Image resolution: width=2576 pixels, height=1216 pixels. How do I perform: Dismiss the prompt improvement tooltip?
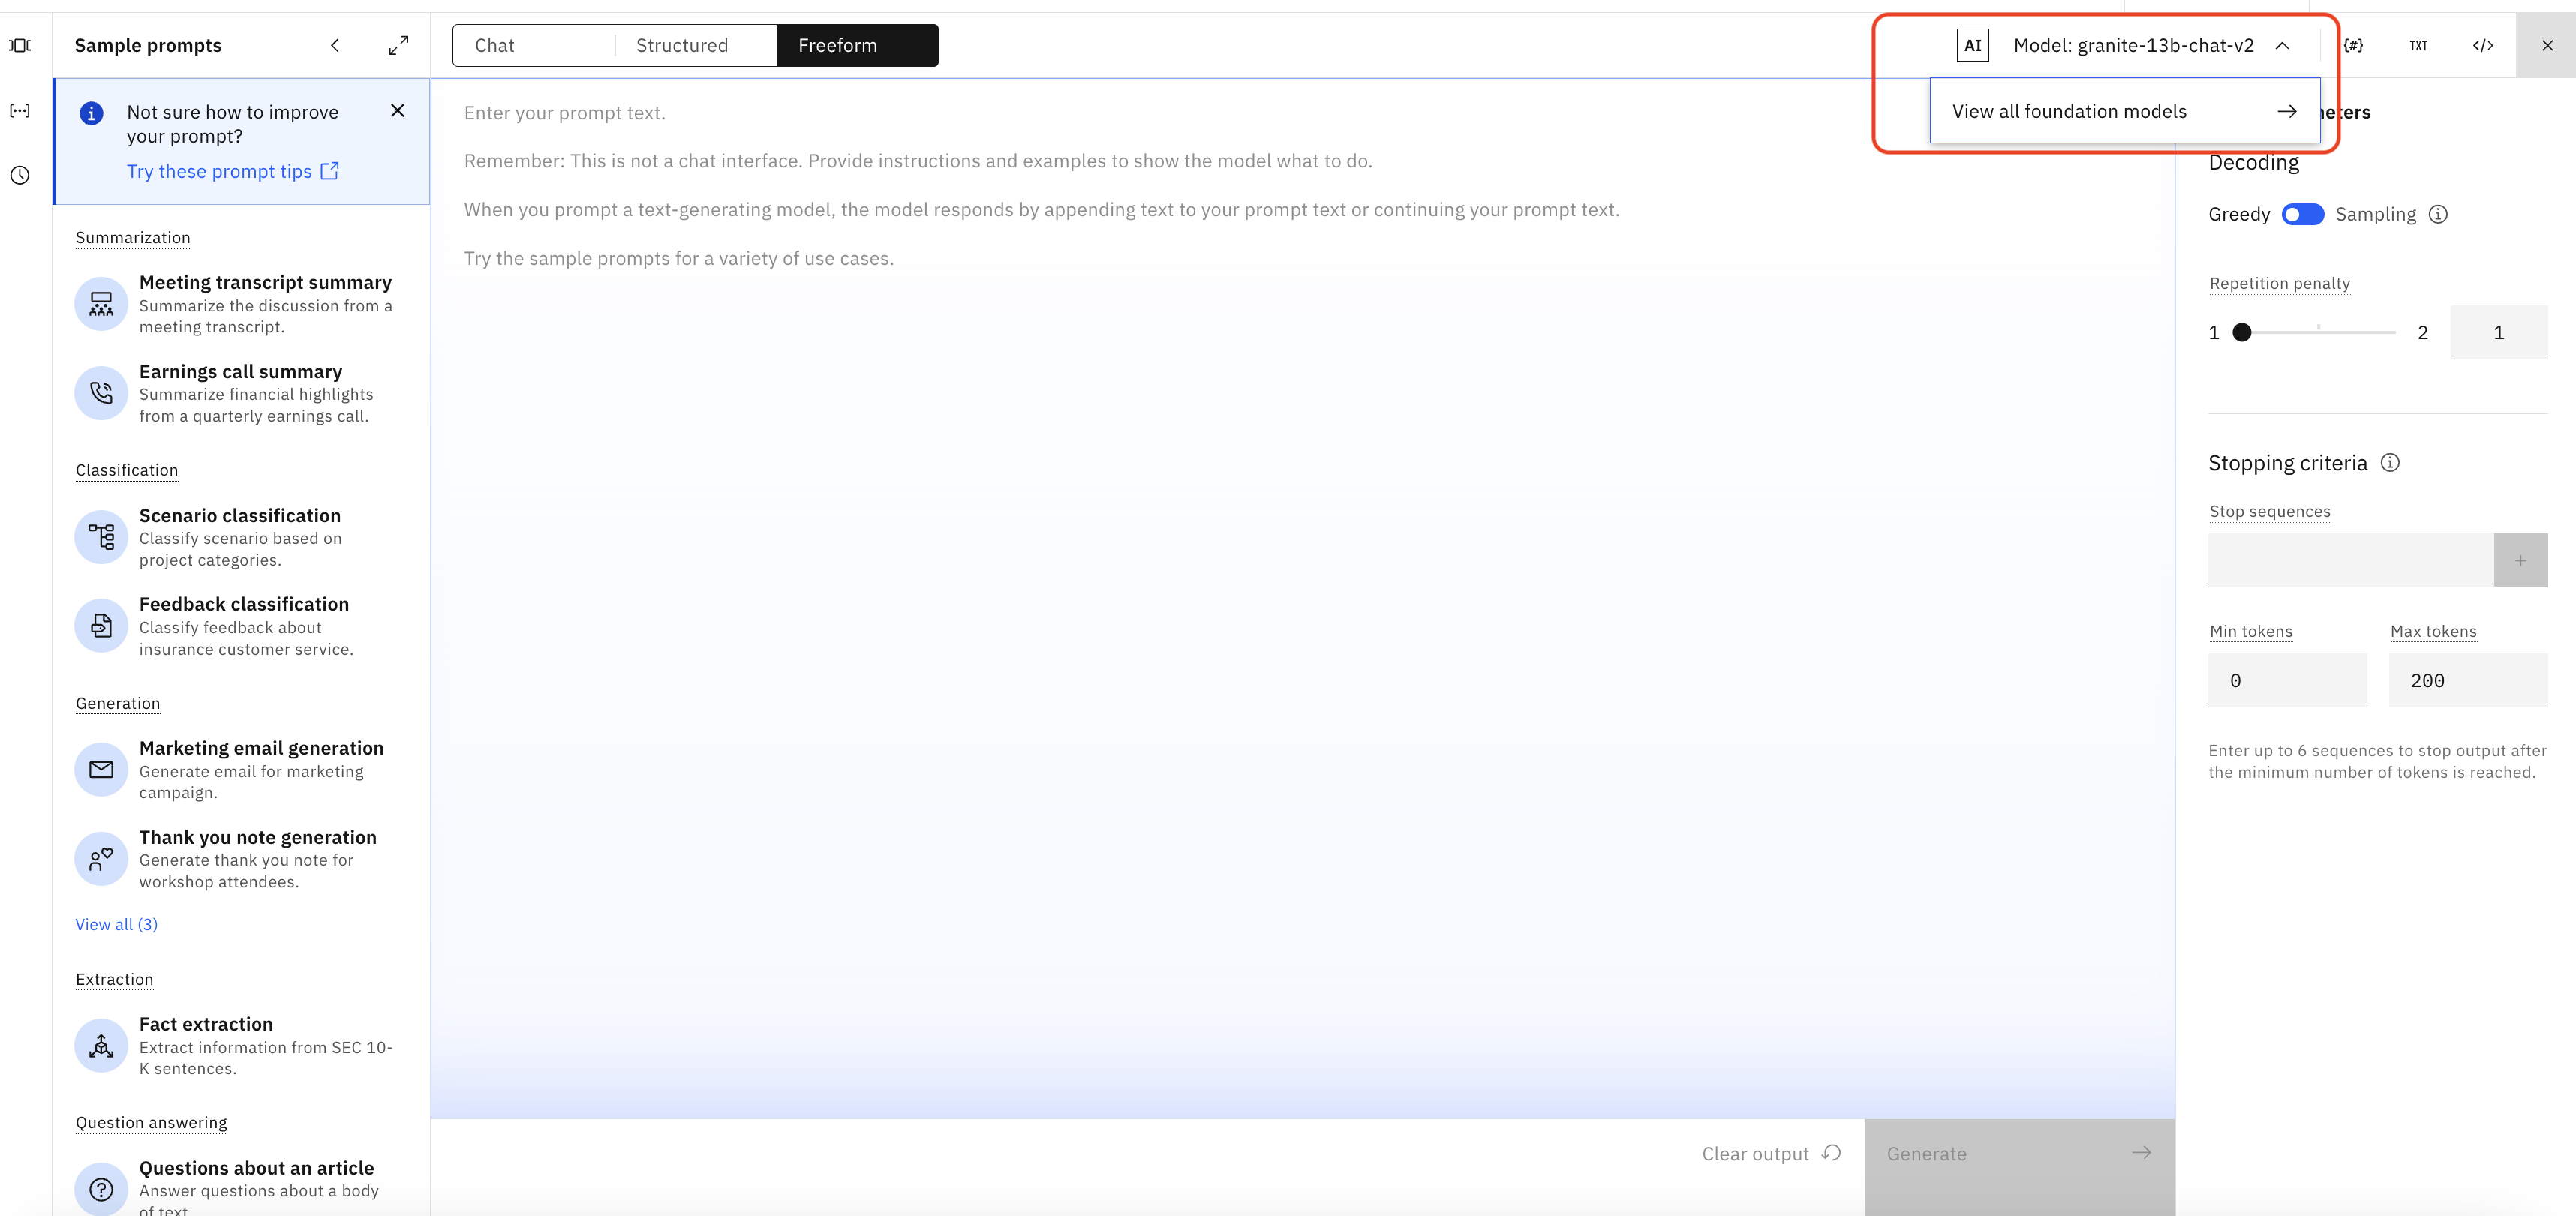pyautogui.click(x=399, y=110)
